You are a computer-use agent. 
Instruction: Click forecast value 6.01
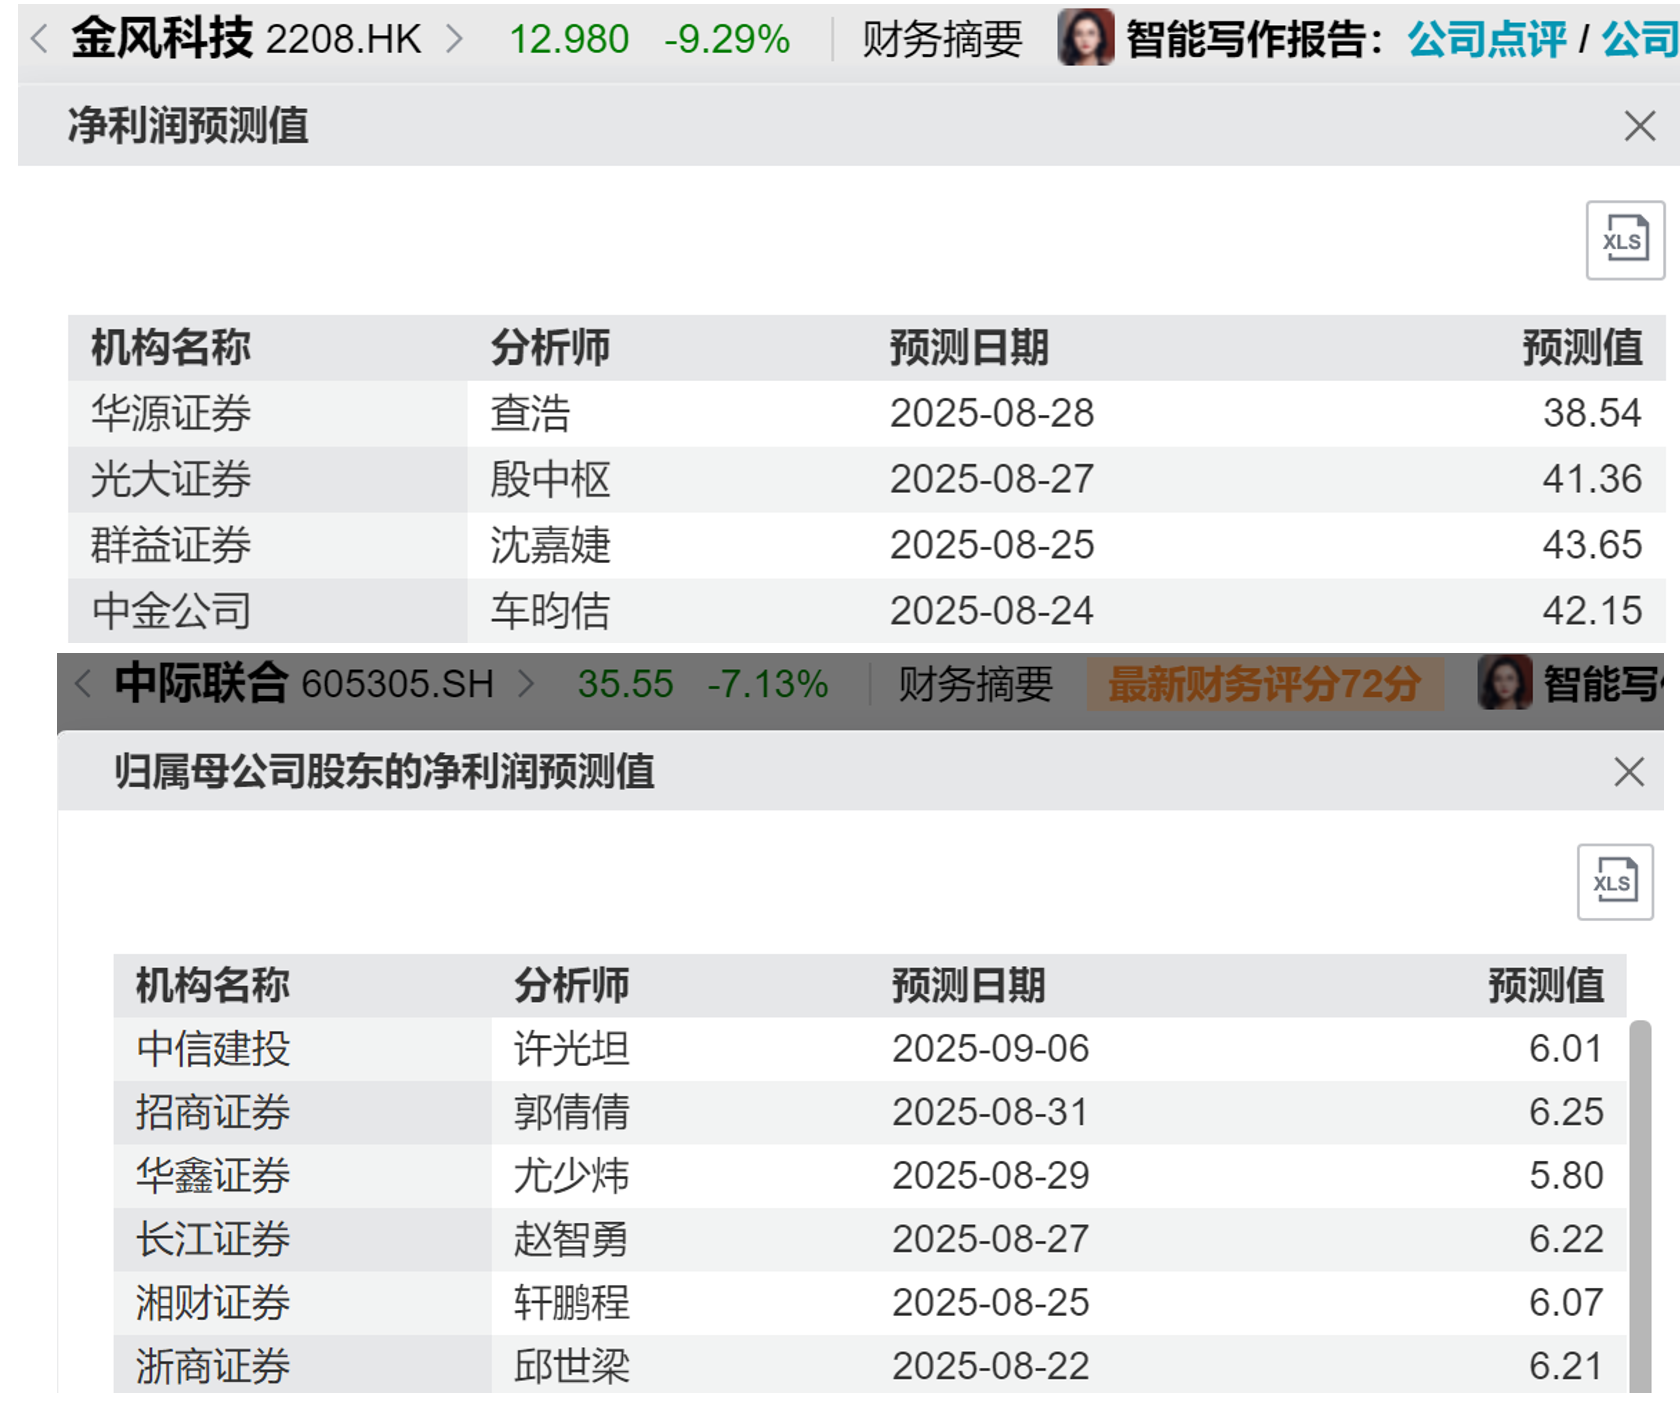pos(1566,1049)
